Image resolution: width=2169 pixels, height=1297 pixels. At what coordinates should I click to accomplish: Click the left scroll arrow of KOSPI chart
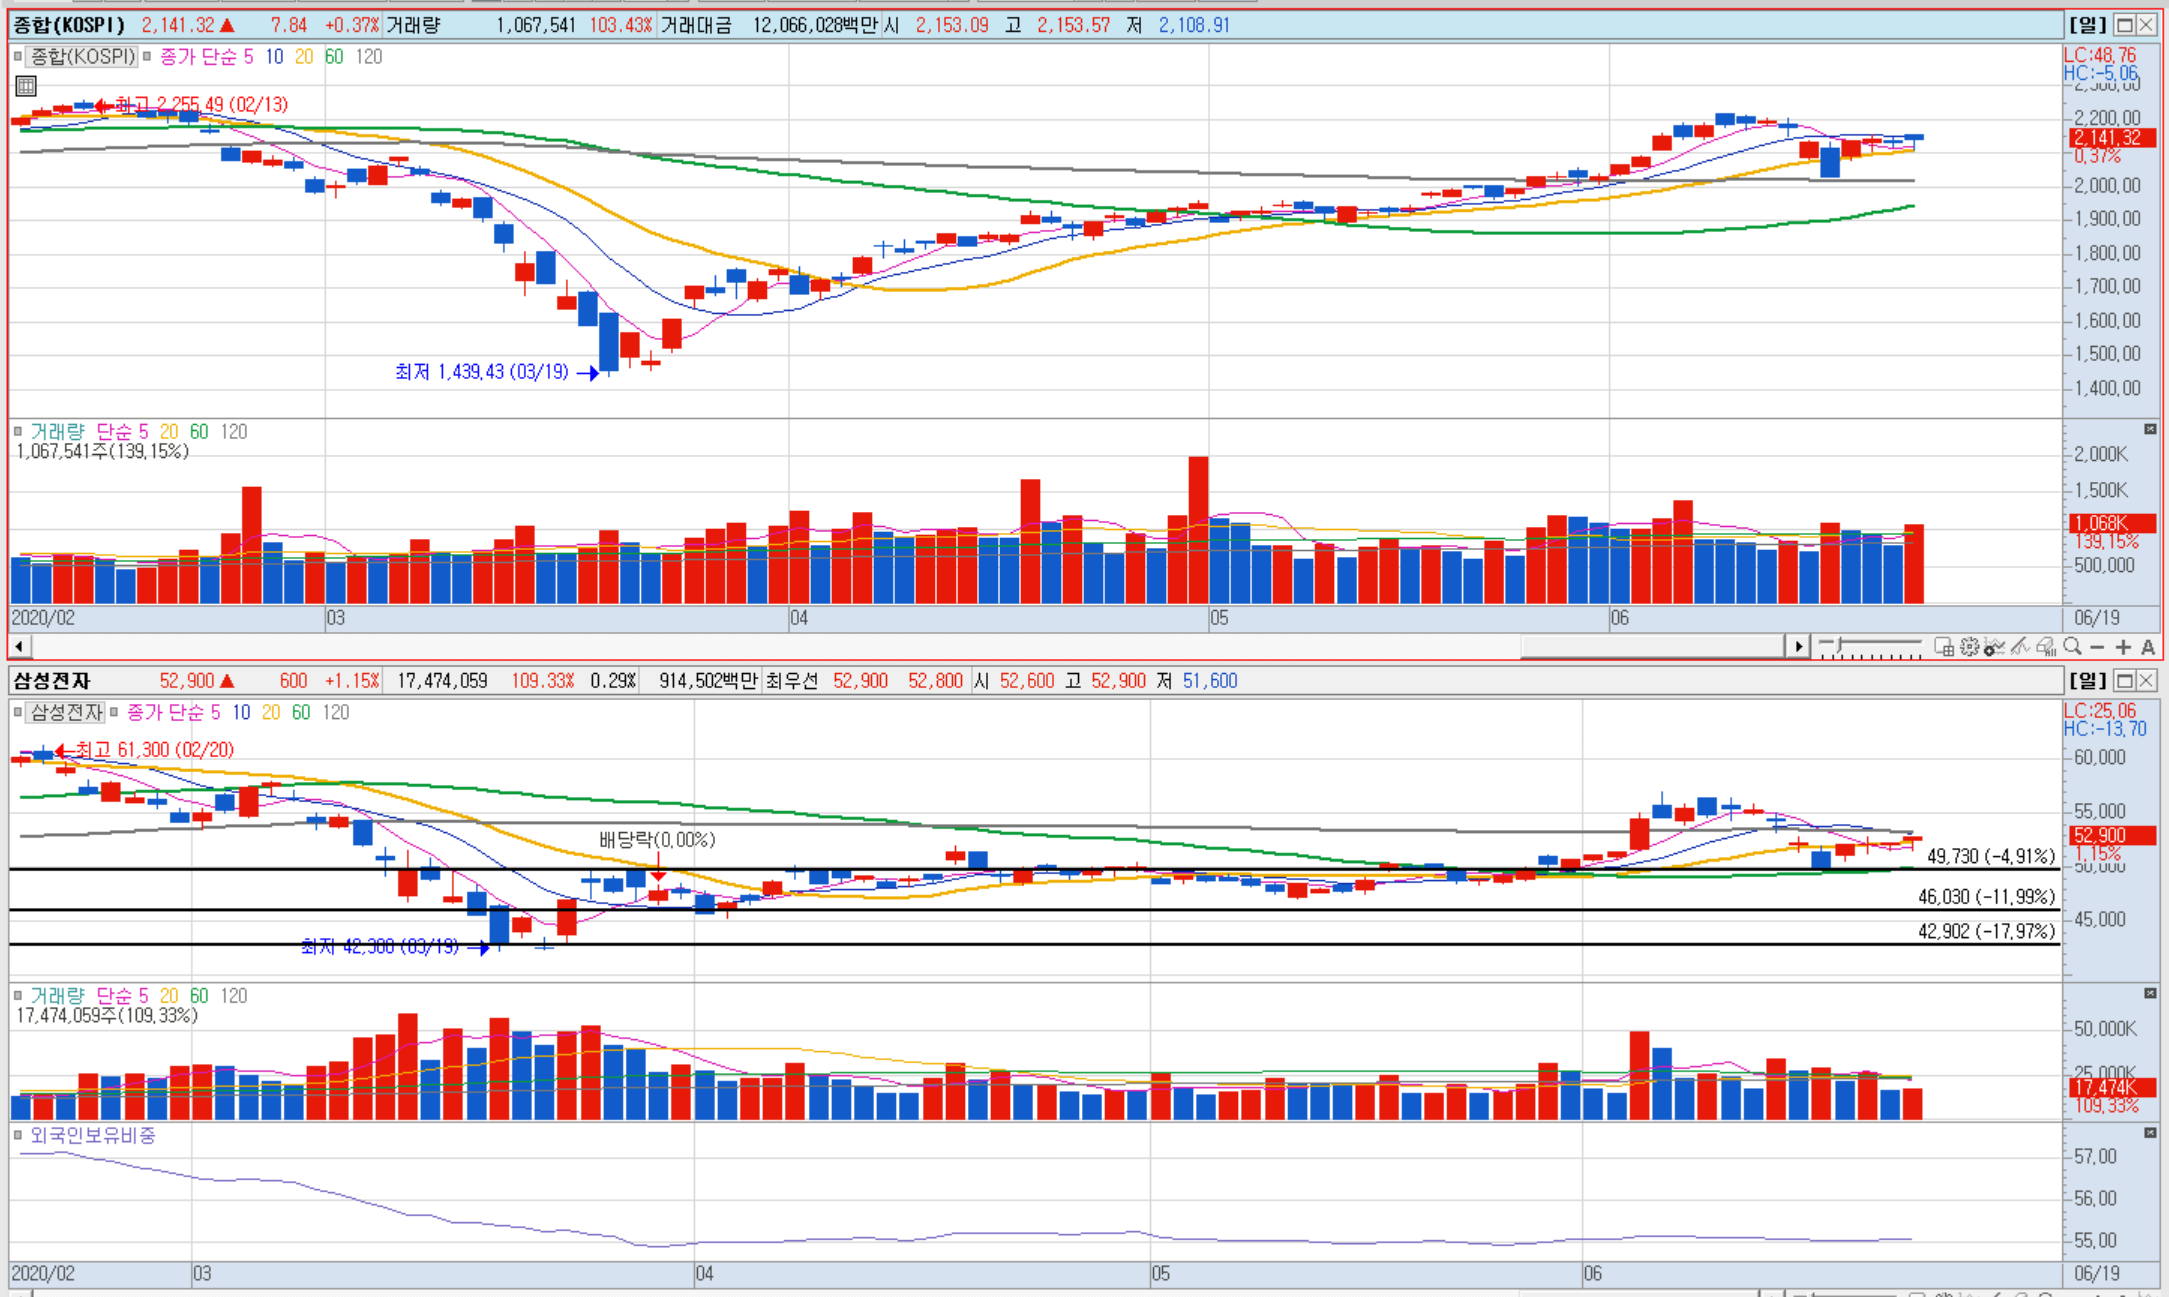[x=19, y=646]
